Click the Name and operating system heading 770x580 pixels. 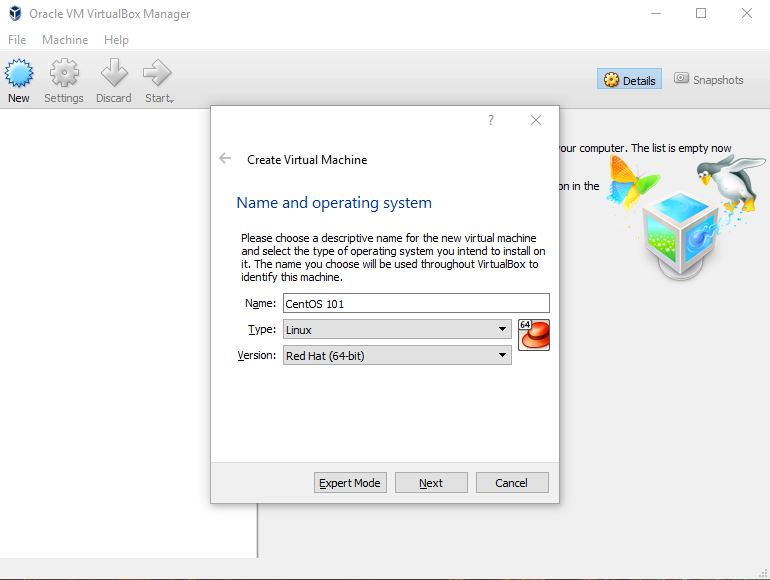click(x=334, y=202)
